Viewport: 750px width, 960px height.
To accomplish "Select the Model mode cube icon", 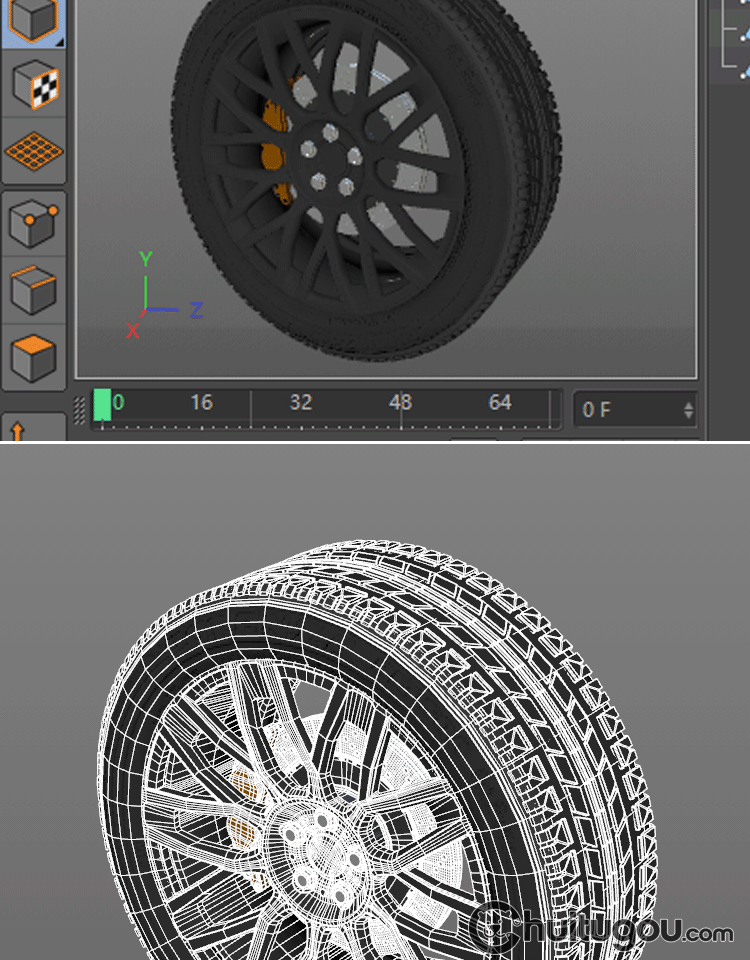I will (34, 21).
